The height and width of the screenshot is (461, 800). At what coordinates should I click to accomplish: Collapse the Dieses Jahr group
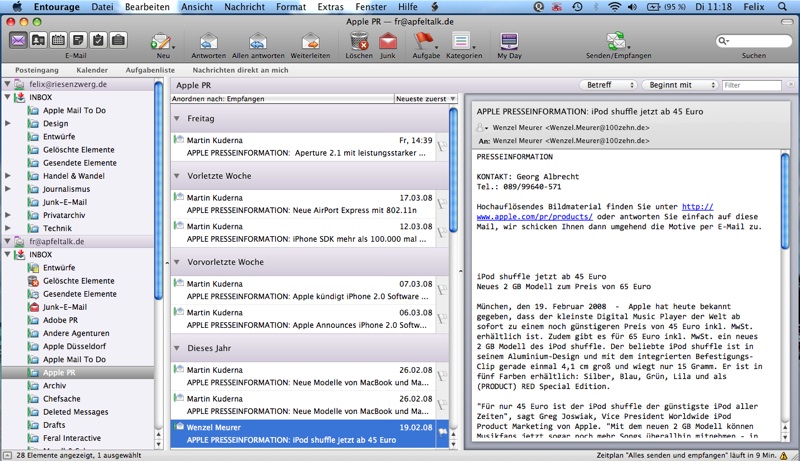click(x=177, y=348)
